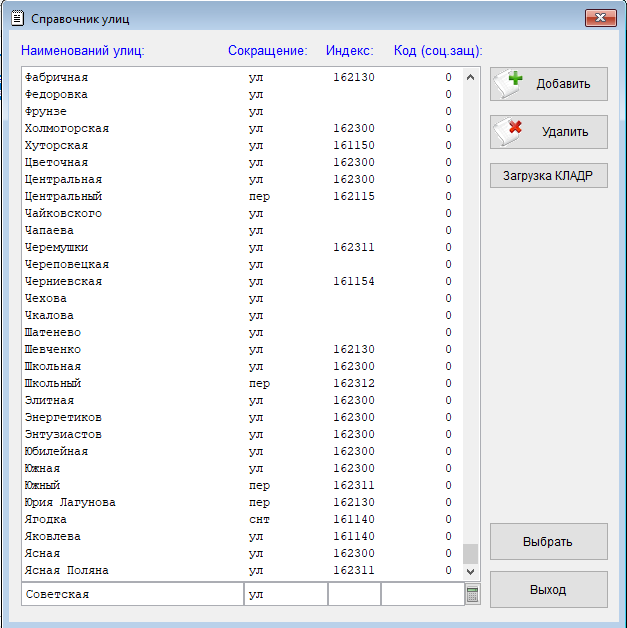The width and height of the screenshot is (627, 628).
Task: Click the scrollbar up arrow in street list
Action: point(472,76)
